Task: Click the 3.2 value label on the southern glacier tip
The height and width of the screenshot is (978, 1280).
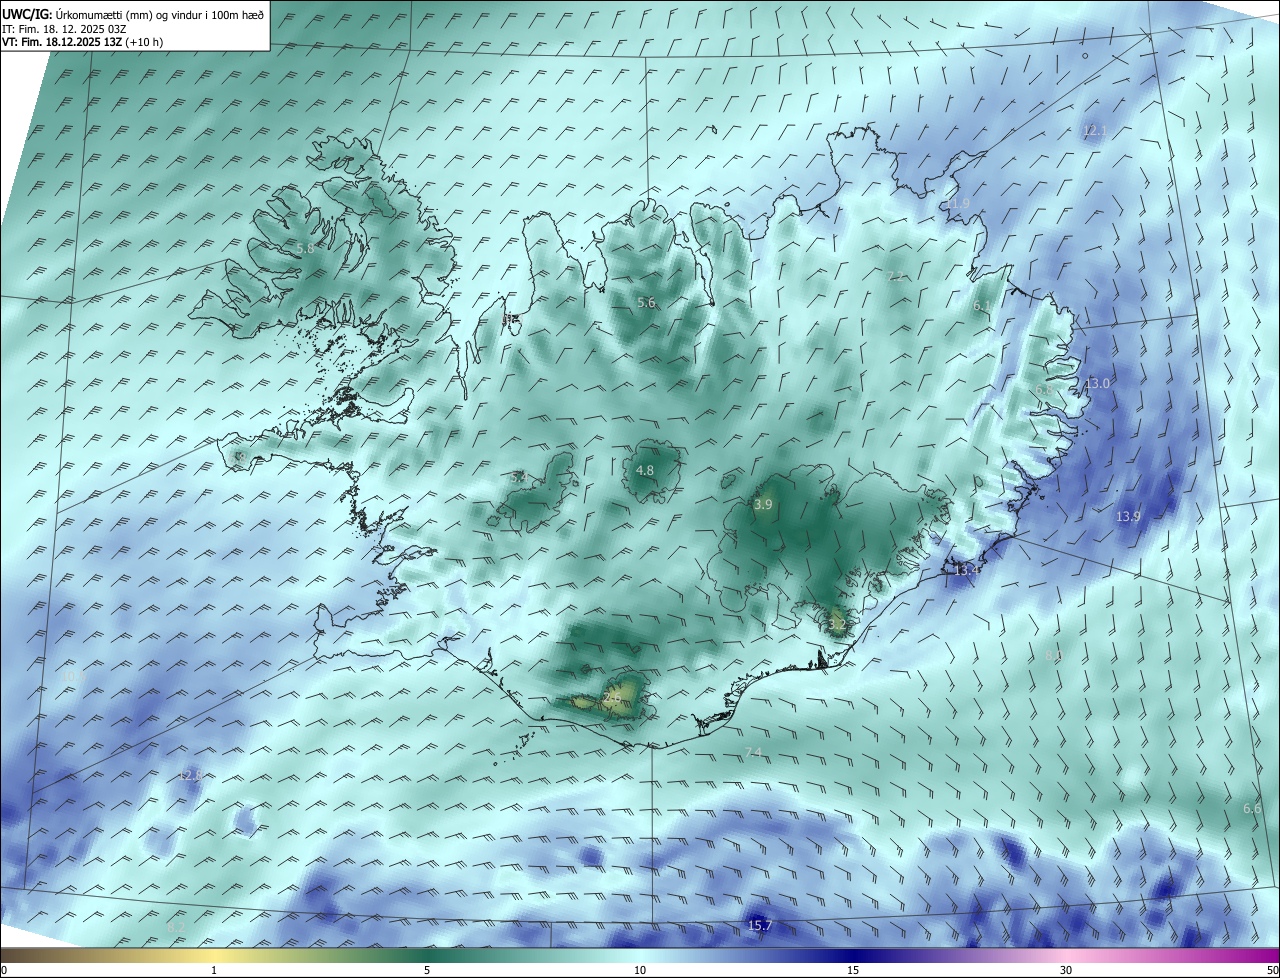Action: (x=837, y=625)
